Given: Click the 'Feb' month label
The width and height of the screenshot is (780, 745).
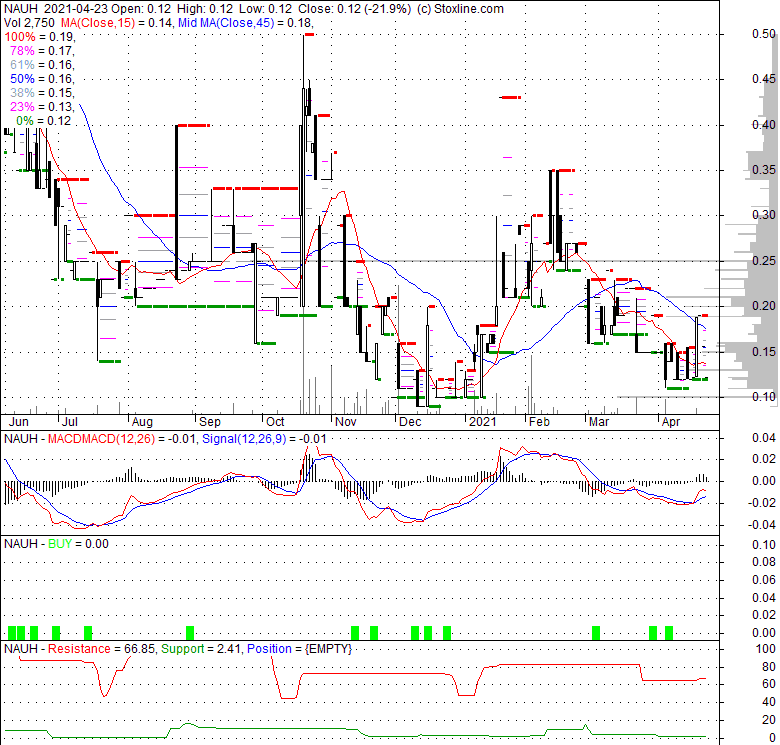Looking at the screenshot, I should 539,422.
